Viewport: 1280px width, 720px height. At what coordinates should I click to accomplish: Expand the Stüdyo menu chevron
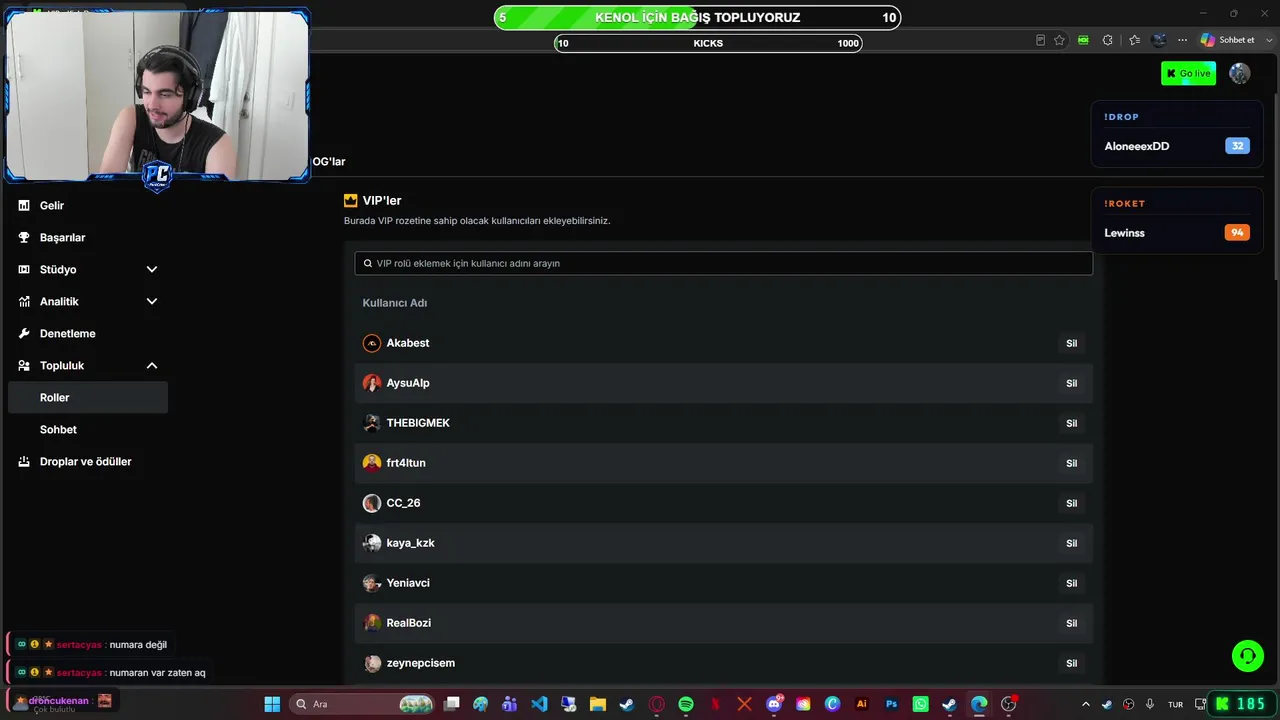(x=152, y=269)
